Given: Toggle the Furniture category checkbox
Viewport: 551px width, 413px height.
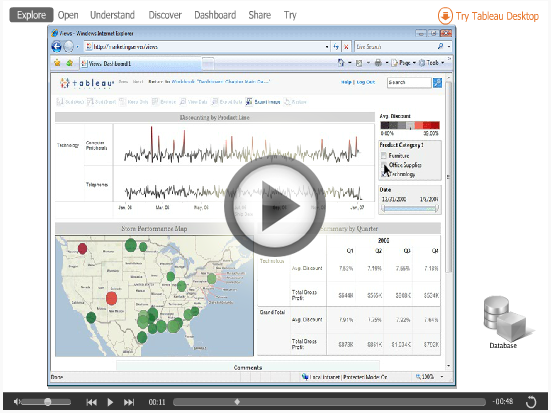Looking at the screenshot, I should point(384,156).
